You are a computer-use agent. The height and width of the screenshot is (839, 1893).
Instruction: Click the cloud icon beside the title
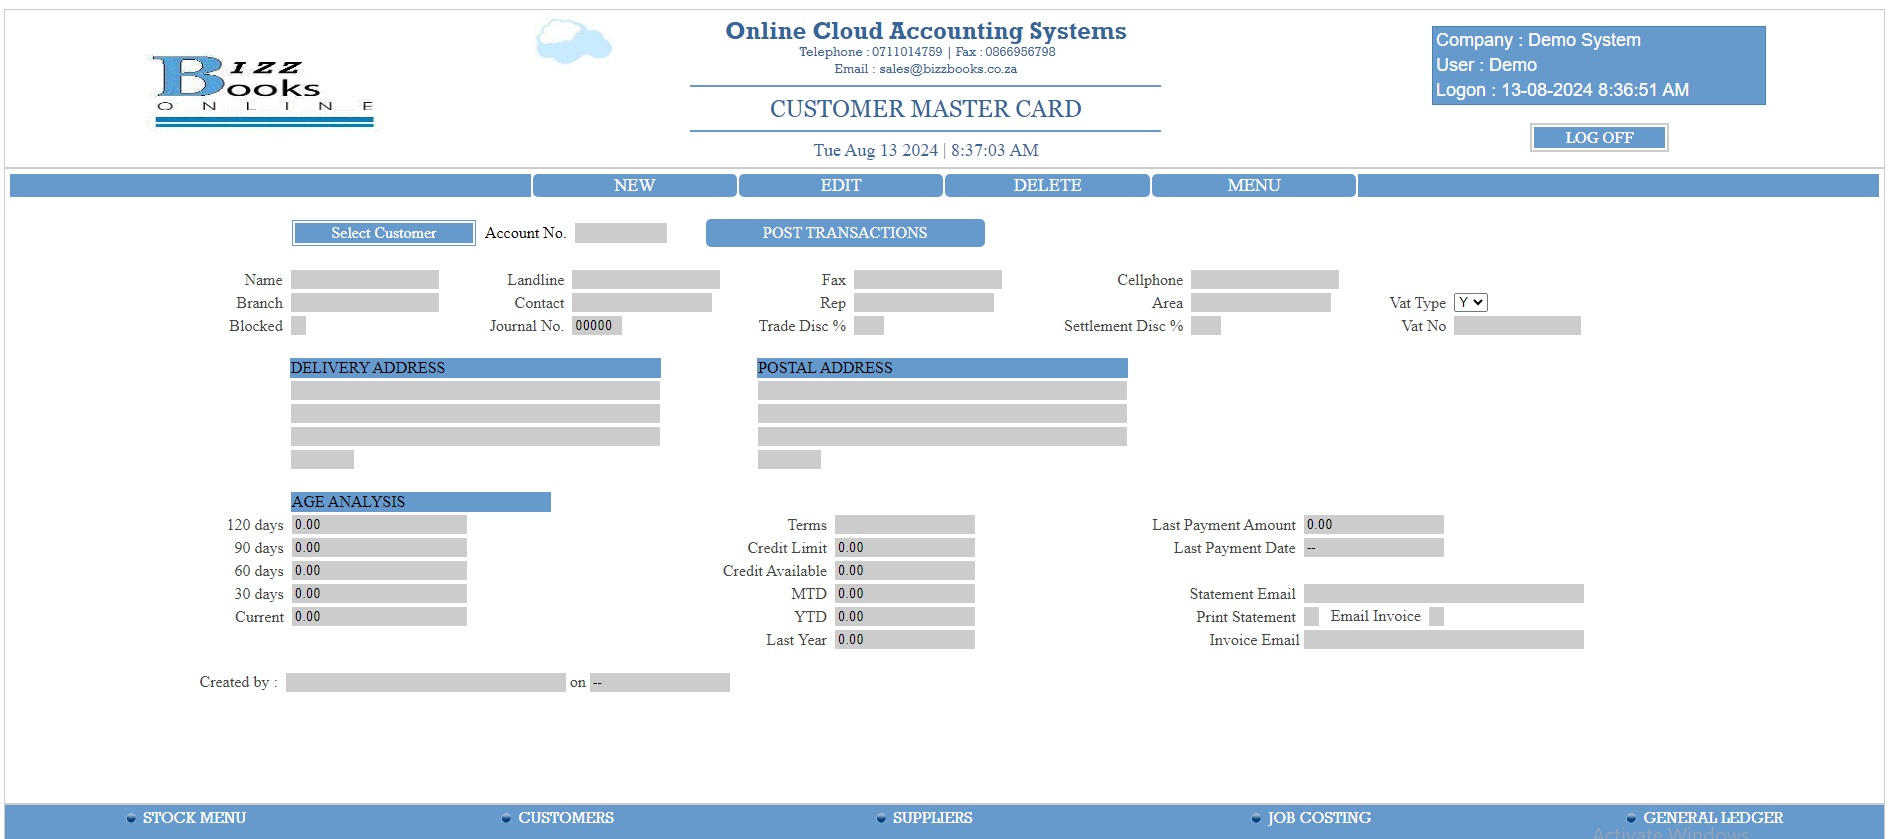[573, 42]
